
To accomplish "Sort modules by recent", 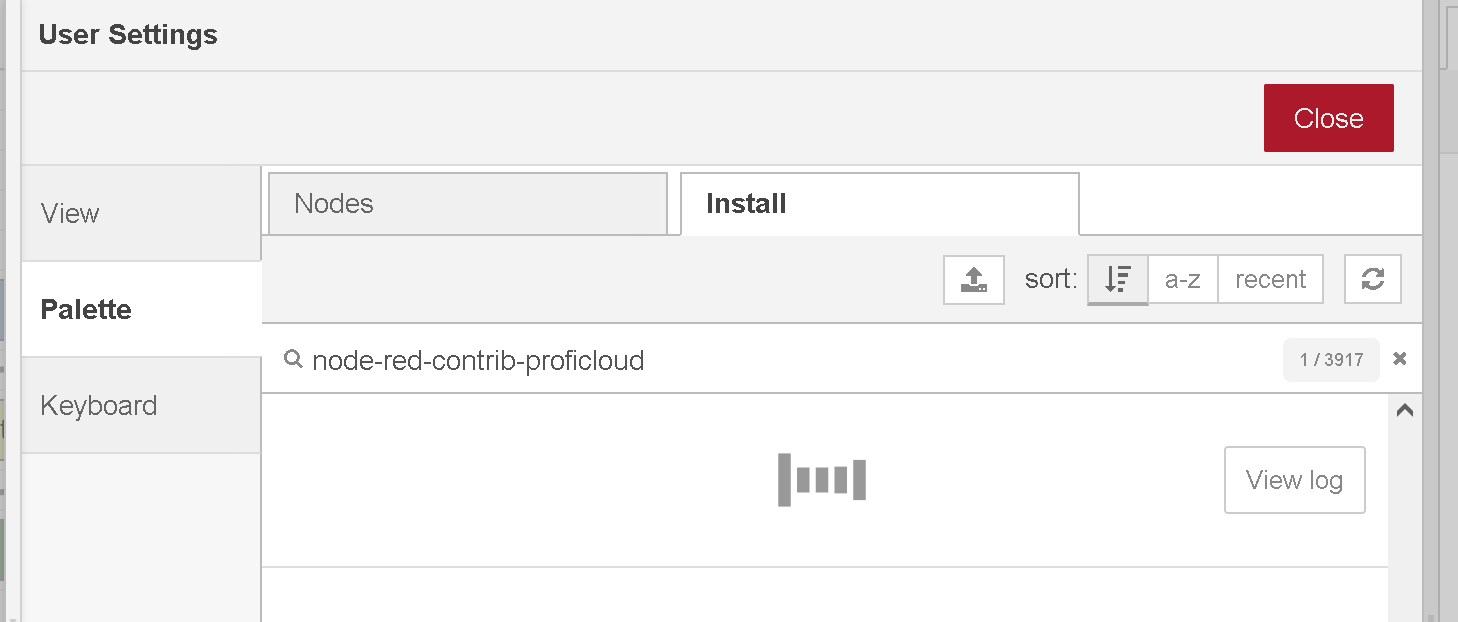I will pyautogui.click(x=1270, y=280).
